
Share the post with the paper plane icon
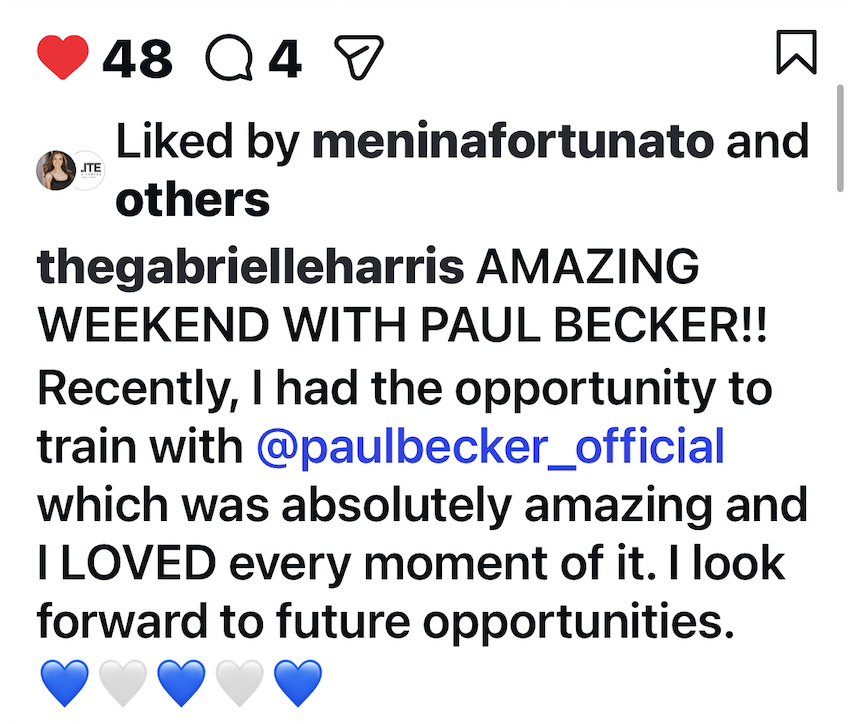coord(360,58)
